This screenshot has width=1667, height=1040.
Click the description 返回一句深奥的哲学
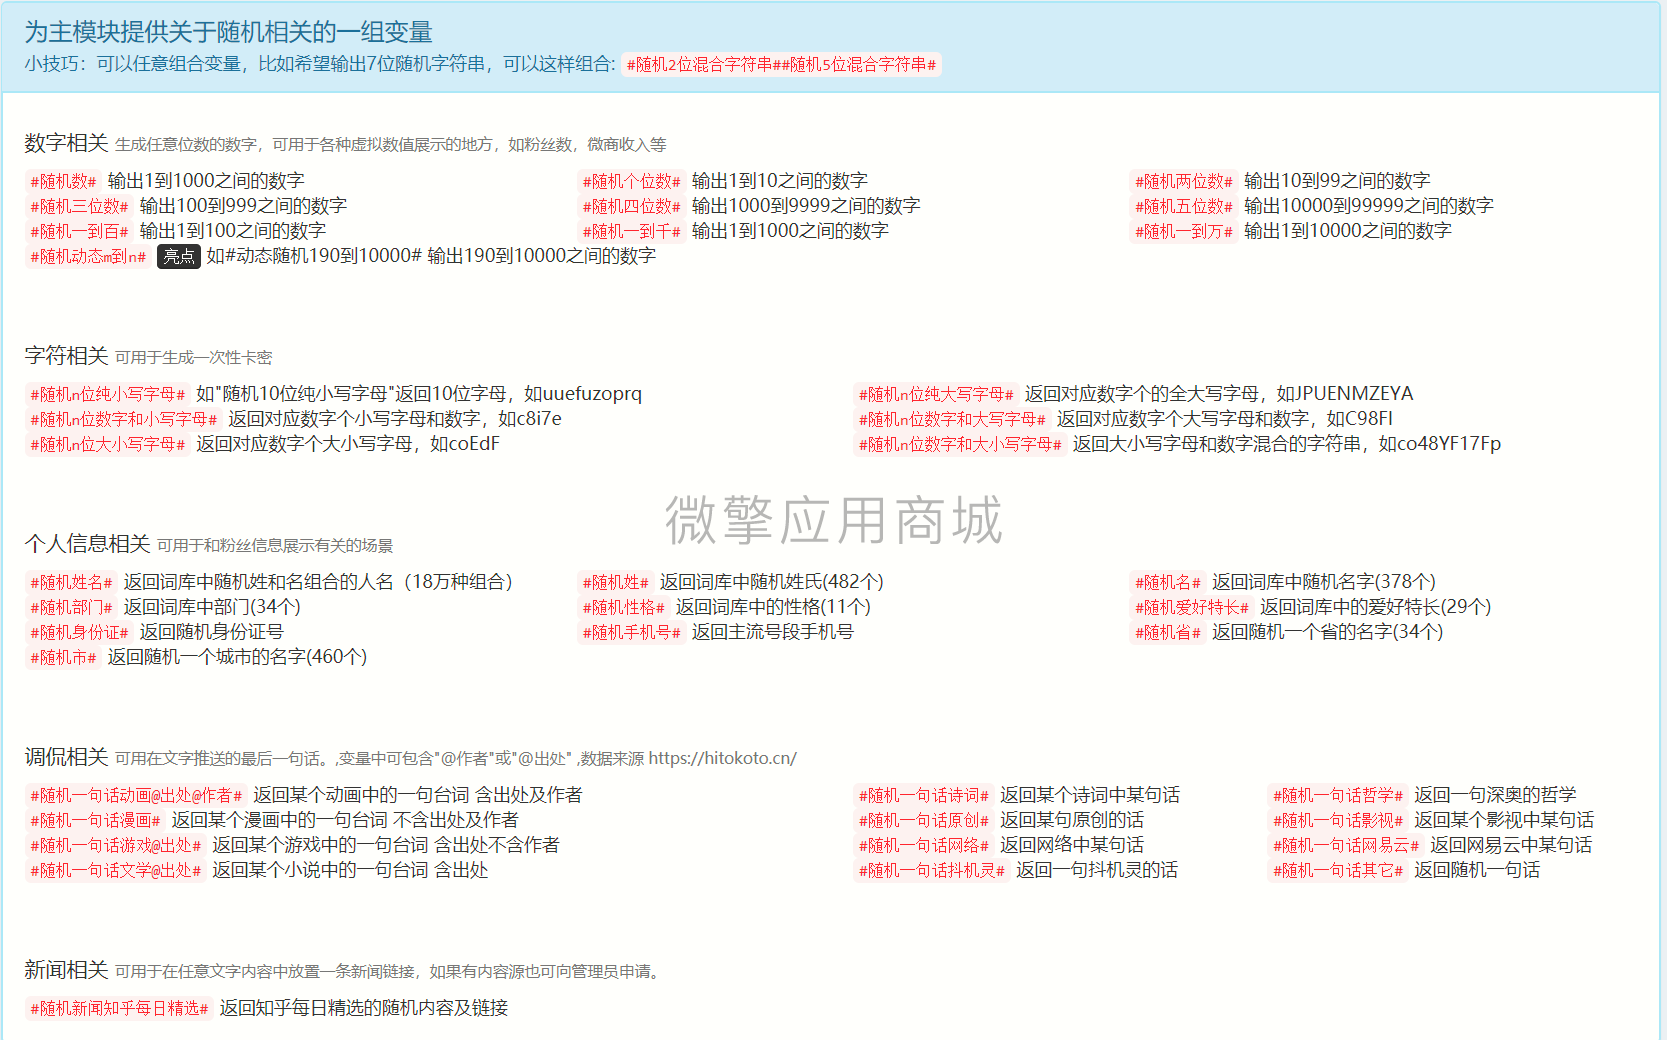click(x=1495, y=795)
